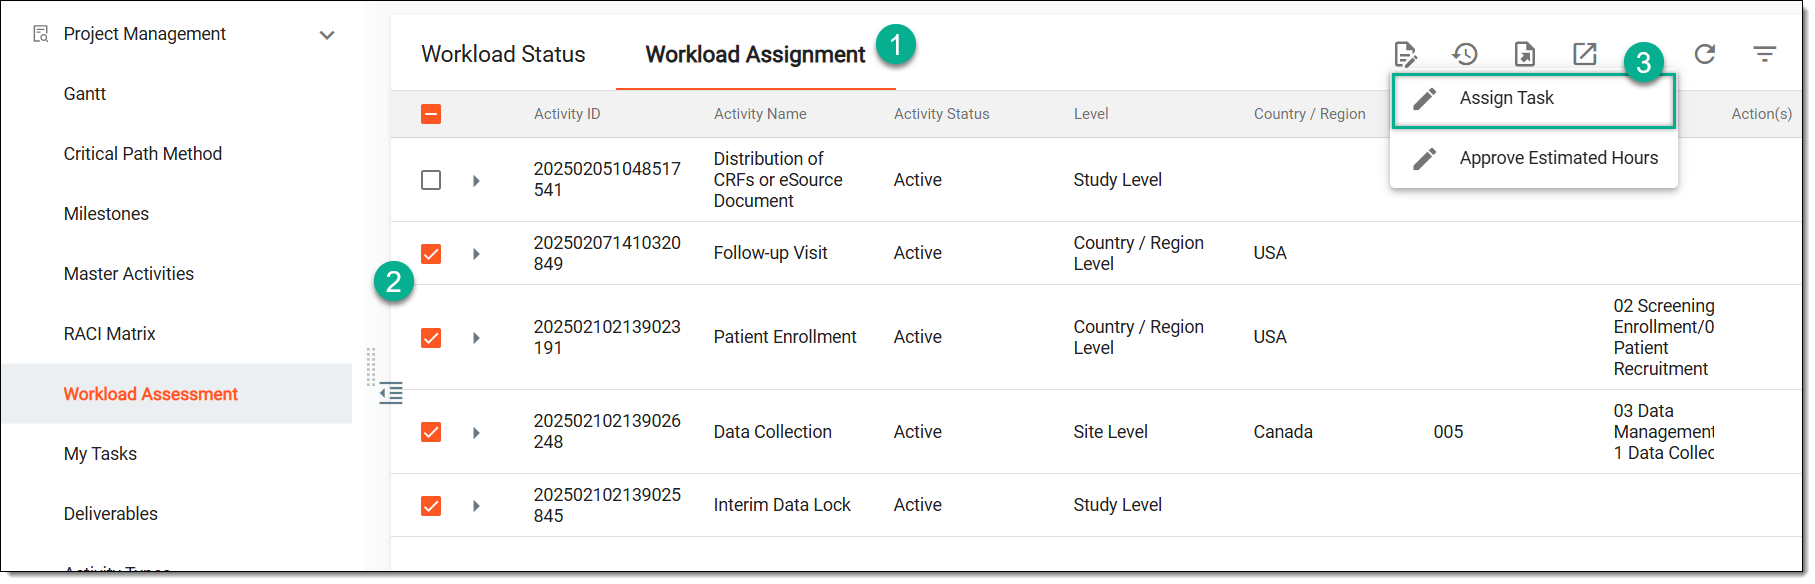The height and width of the screenshot is (584, 1815).
Task: Select the Workload Assignment tab
Action: point(755,54)
